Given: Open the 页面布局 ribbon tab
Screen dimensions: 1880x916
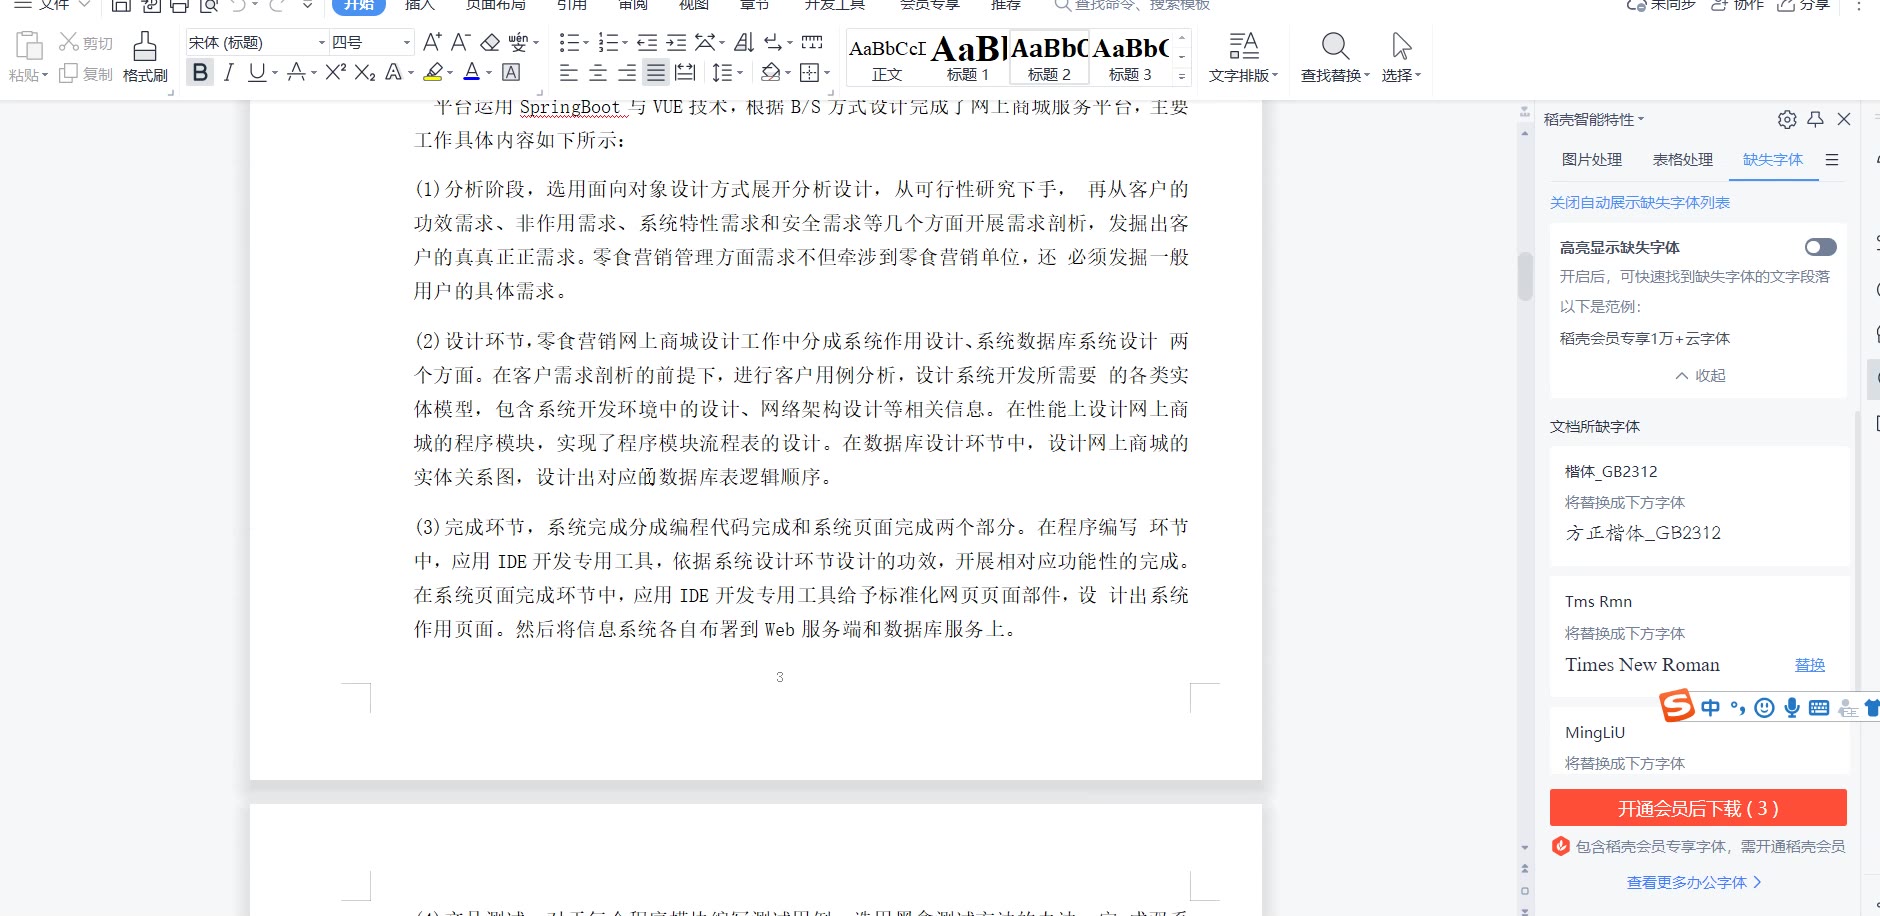Looking at the screenshot, I should coord(495,5).
